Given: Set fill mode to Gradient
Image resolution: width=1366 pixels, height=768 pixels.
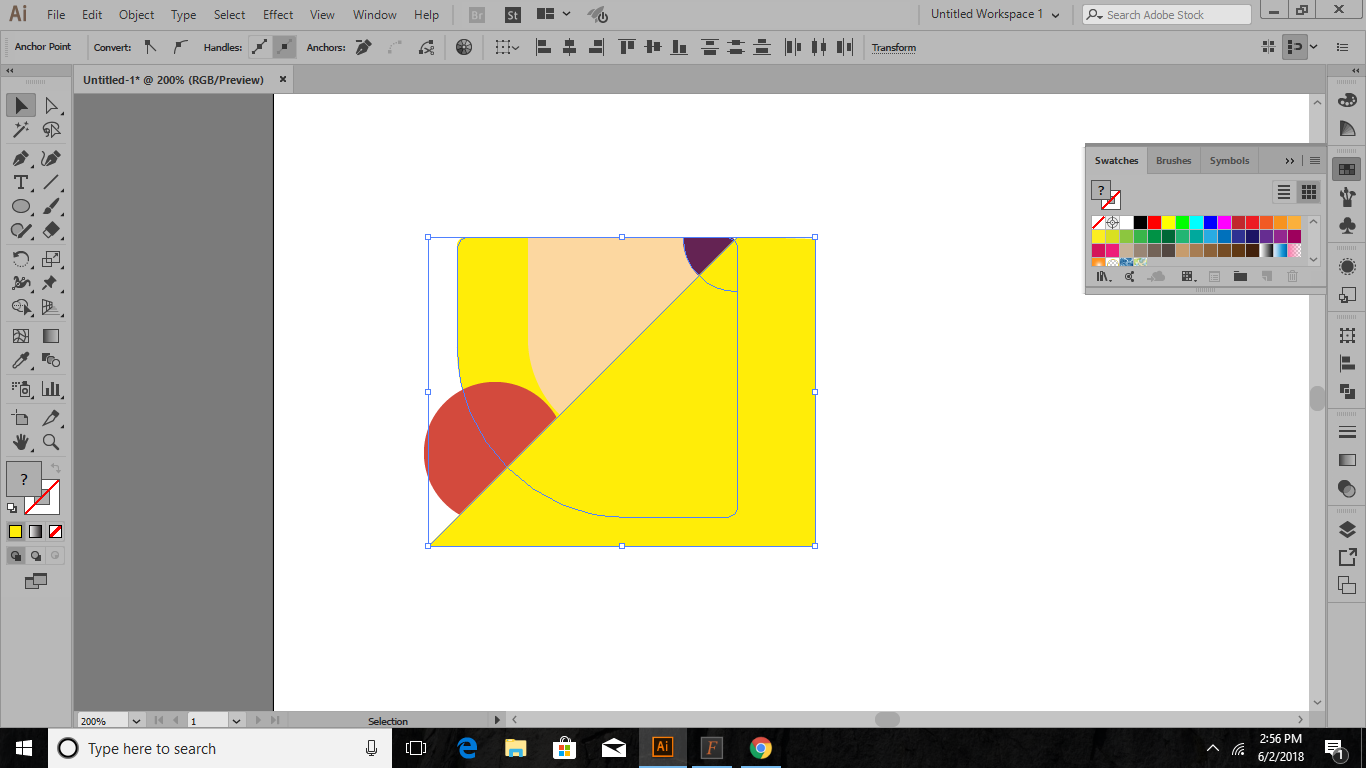Looking at the screenshot, I should pyautogui.click(x=36, y=531).
